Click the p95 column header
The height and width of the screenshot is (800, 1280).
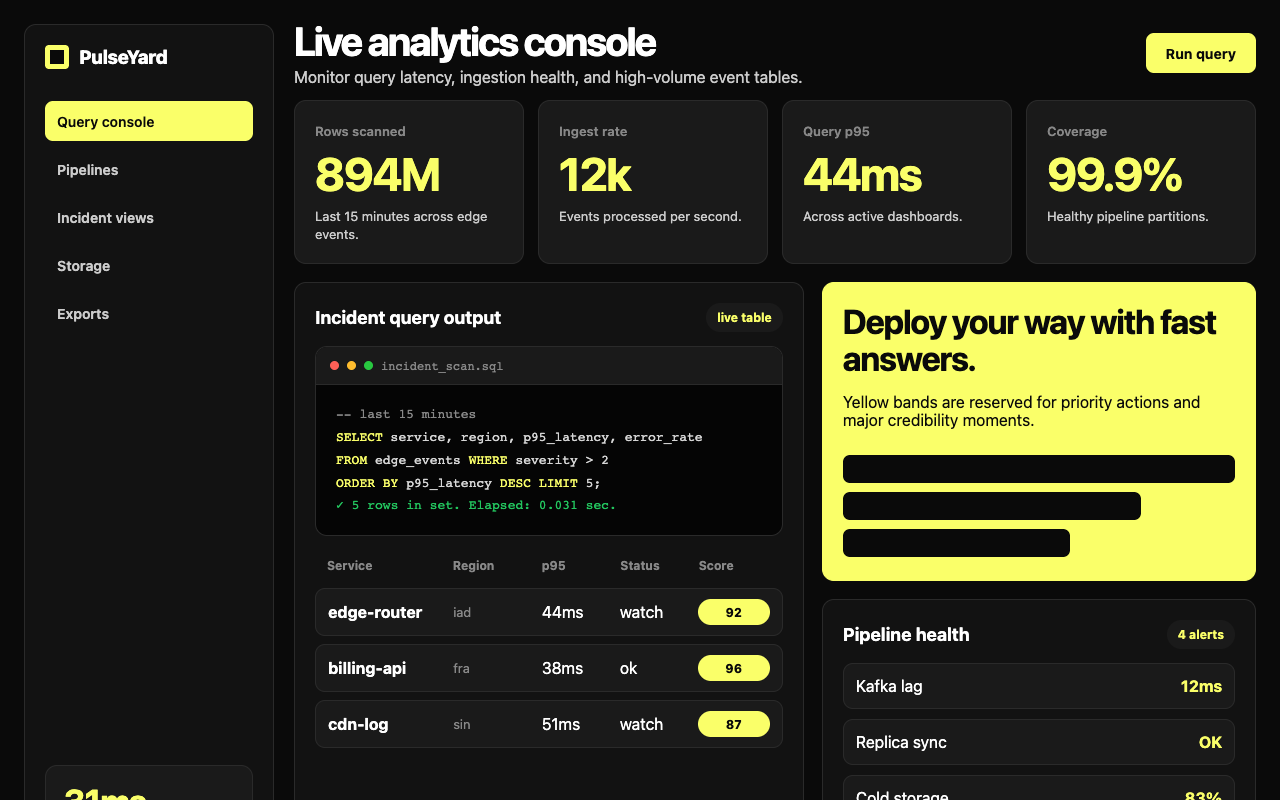coord(554,566)
